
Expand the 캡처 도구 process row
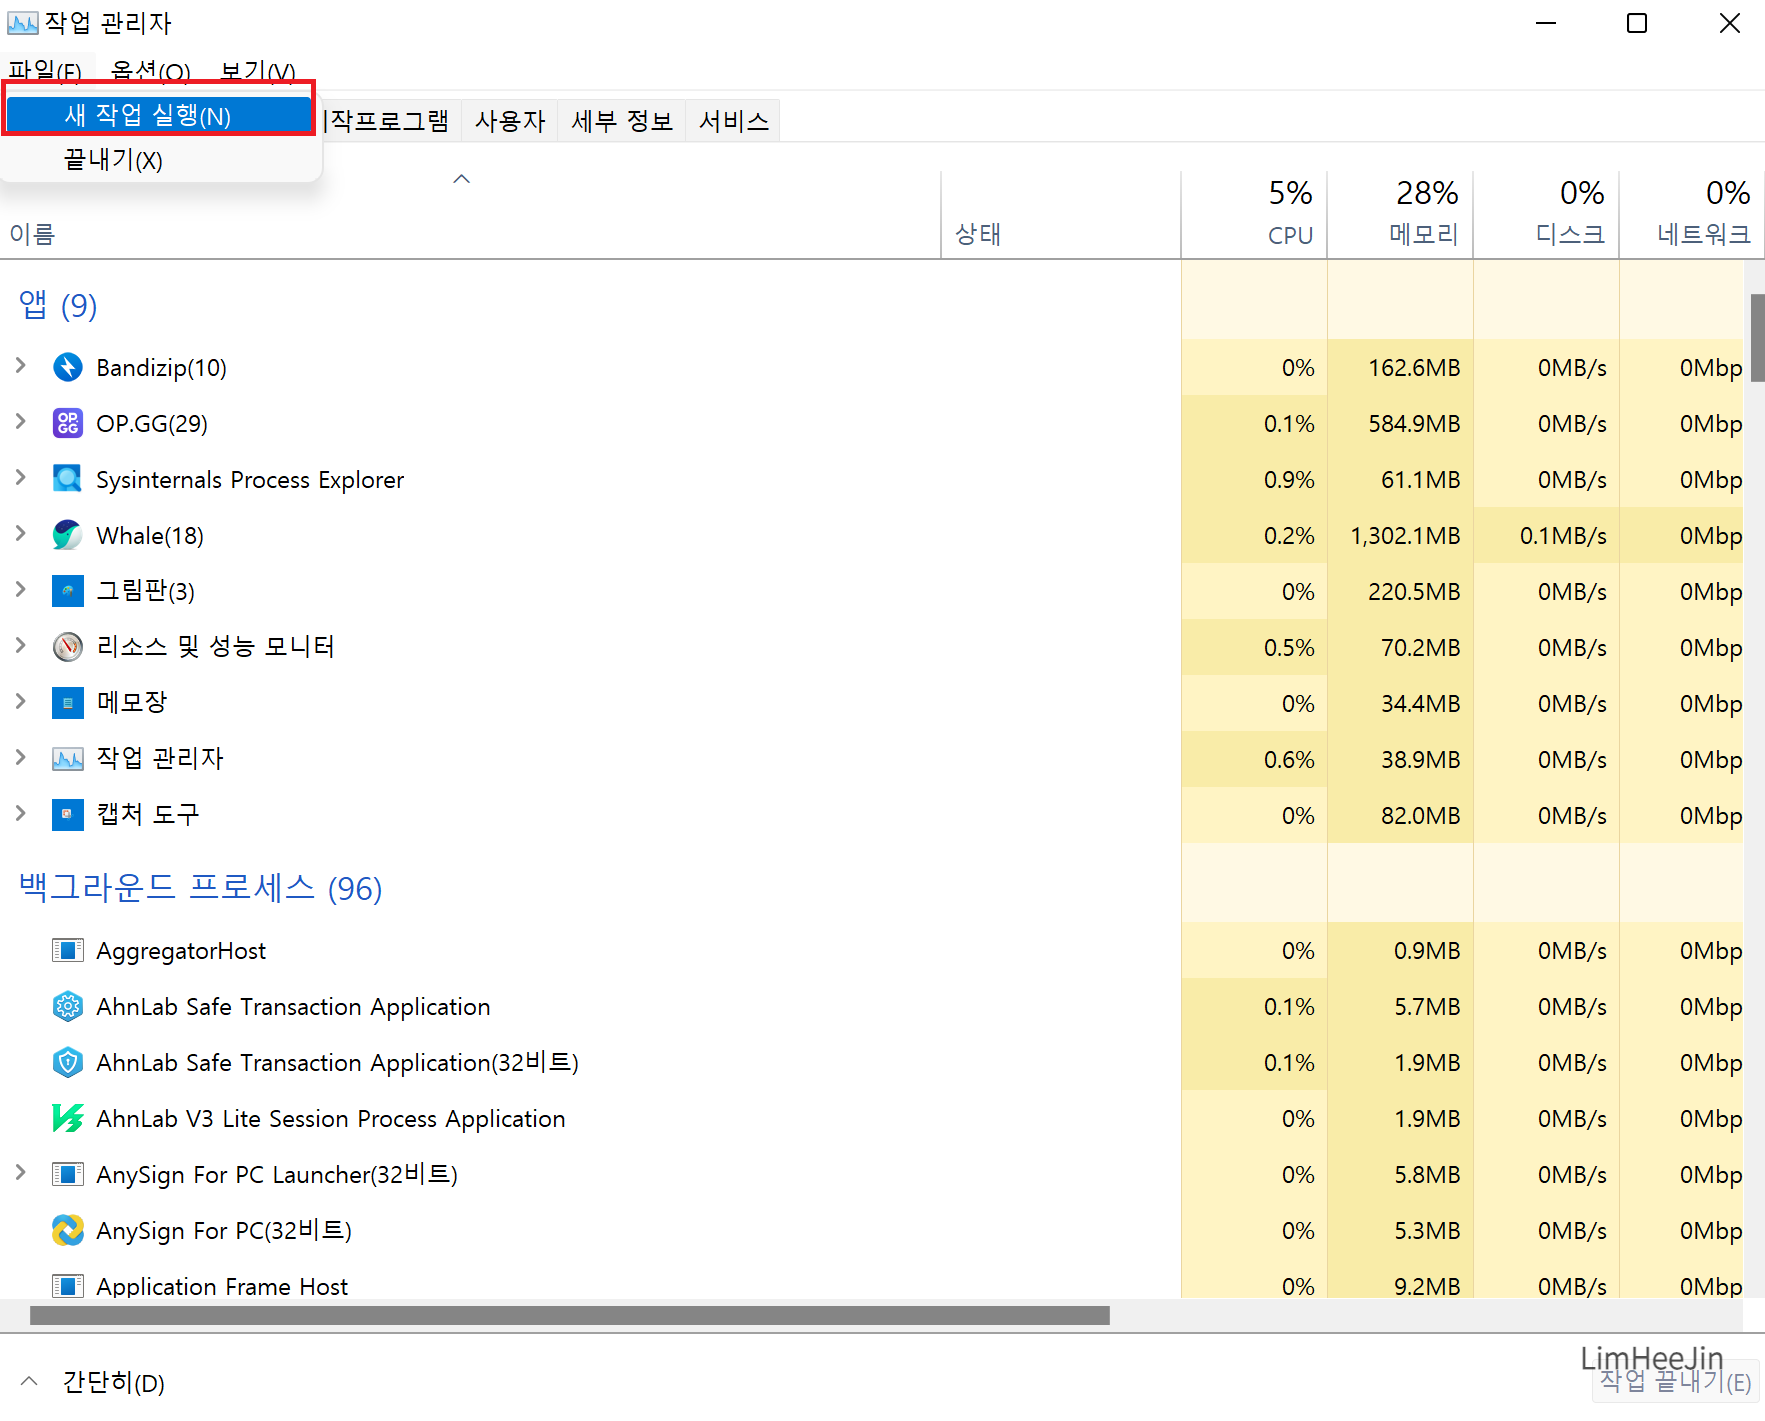coord(21,814)
